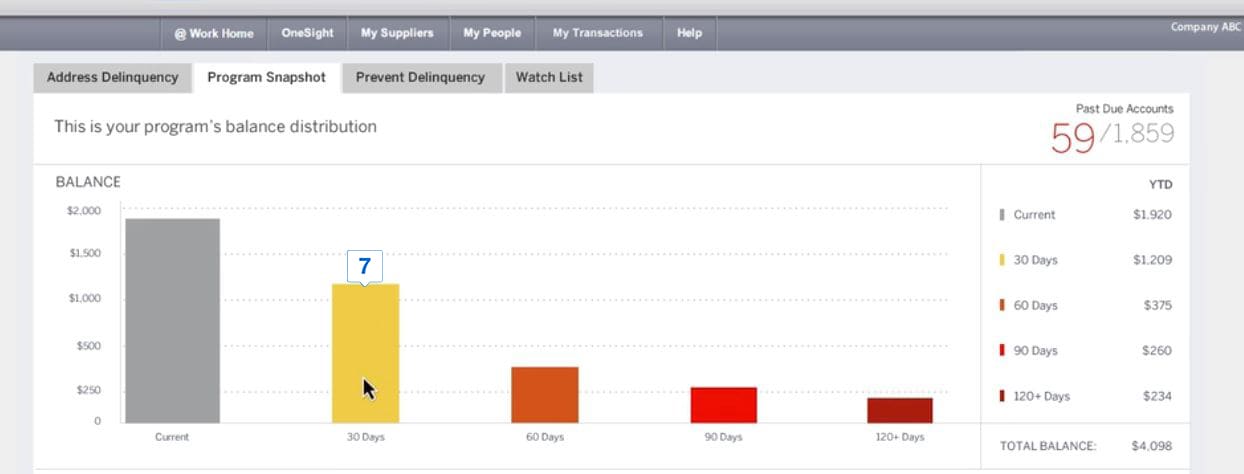1244x474 pixels.
Task: Open My People navigation item
Action: (492, 33)
